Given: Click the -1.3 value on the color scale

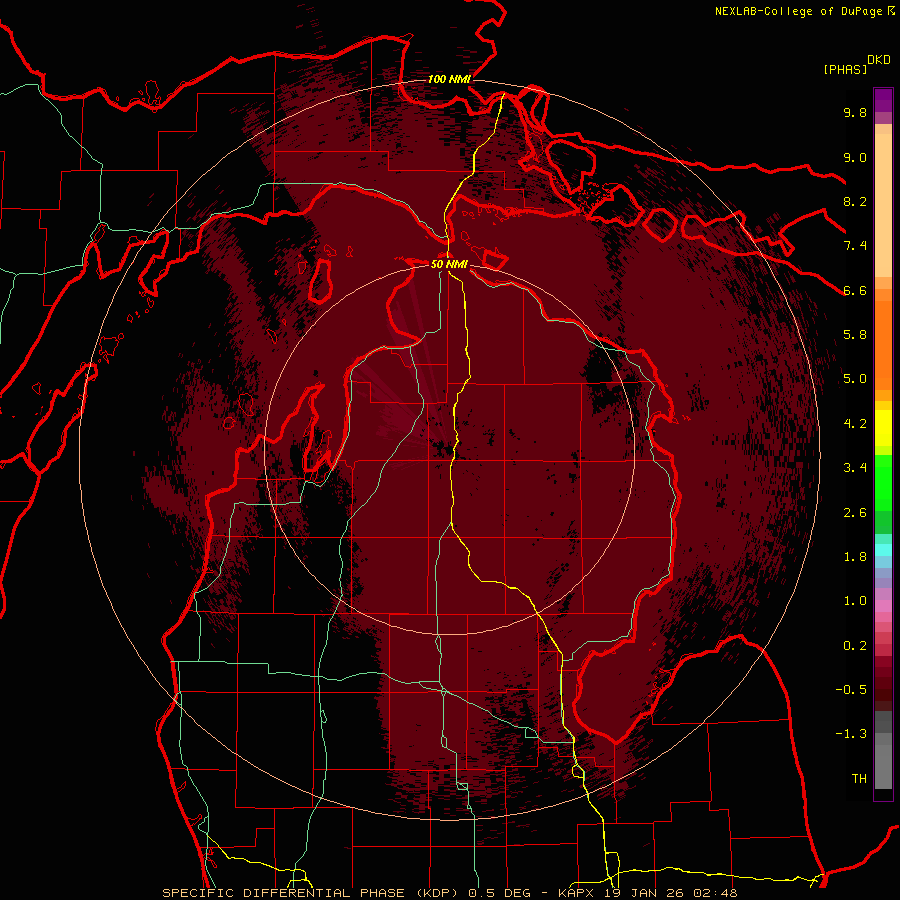Looking at the screenshot, I should tap(851, 734).
